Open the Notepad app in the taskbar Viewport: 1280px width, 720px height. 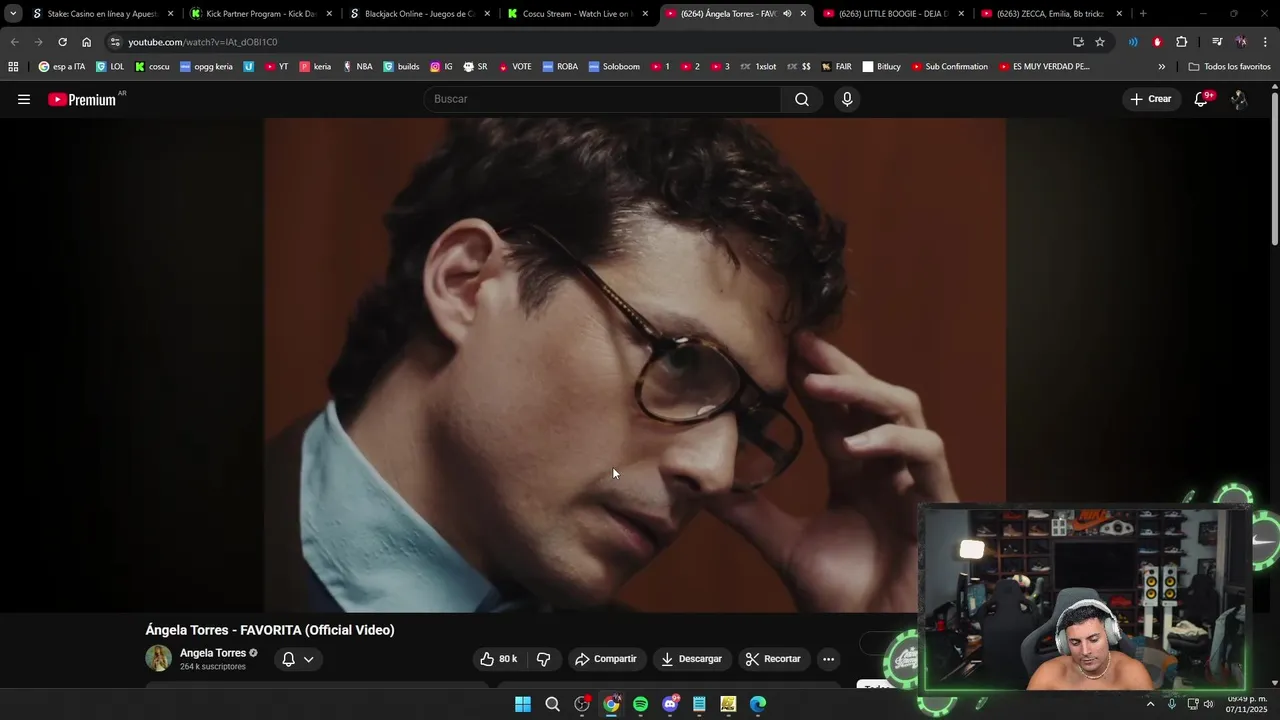click(x=699, y=704)
